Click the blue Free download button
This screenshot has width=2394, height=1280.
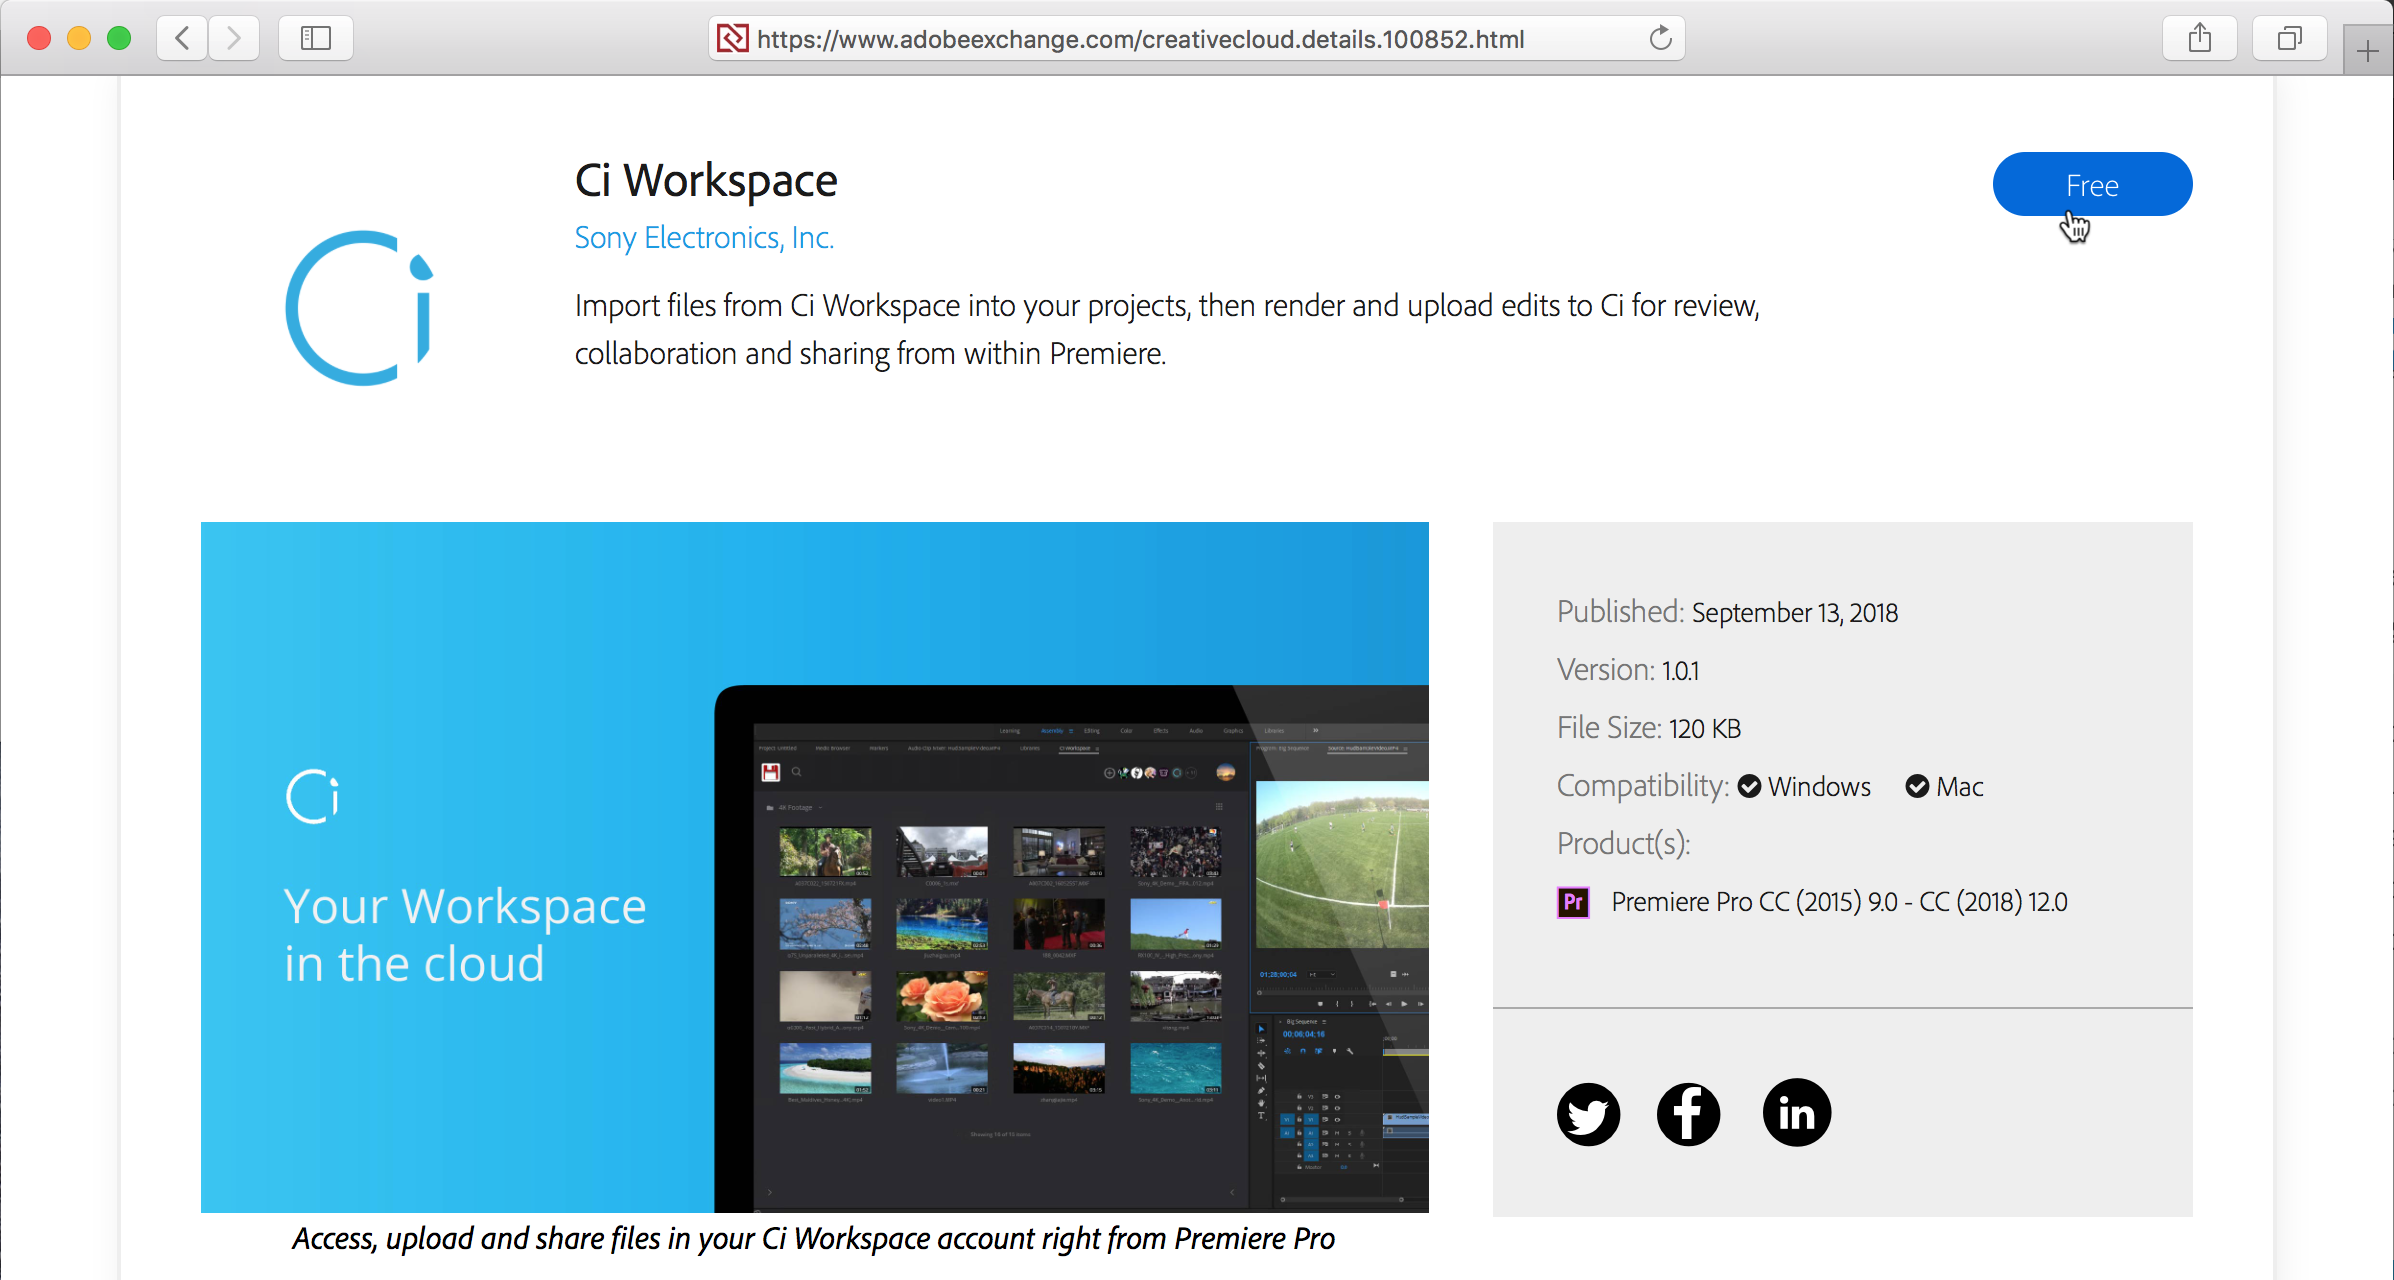tap(2092, 185)
